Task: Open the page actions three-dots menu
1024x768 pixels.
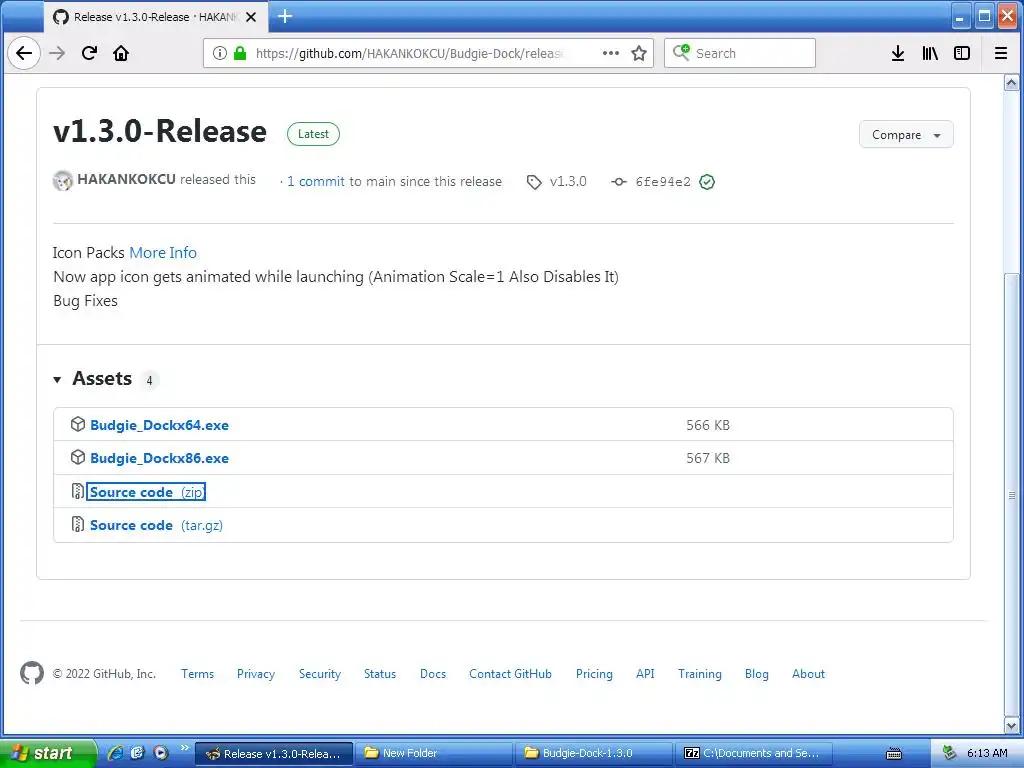Action: pyautogui.click(x=611, y=53)
